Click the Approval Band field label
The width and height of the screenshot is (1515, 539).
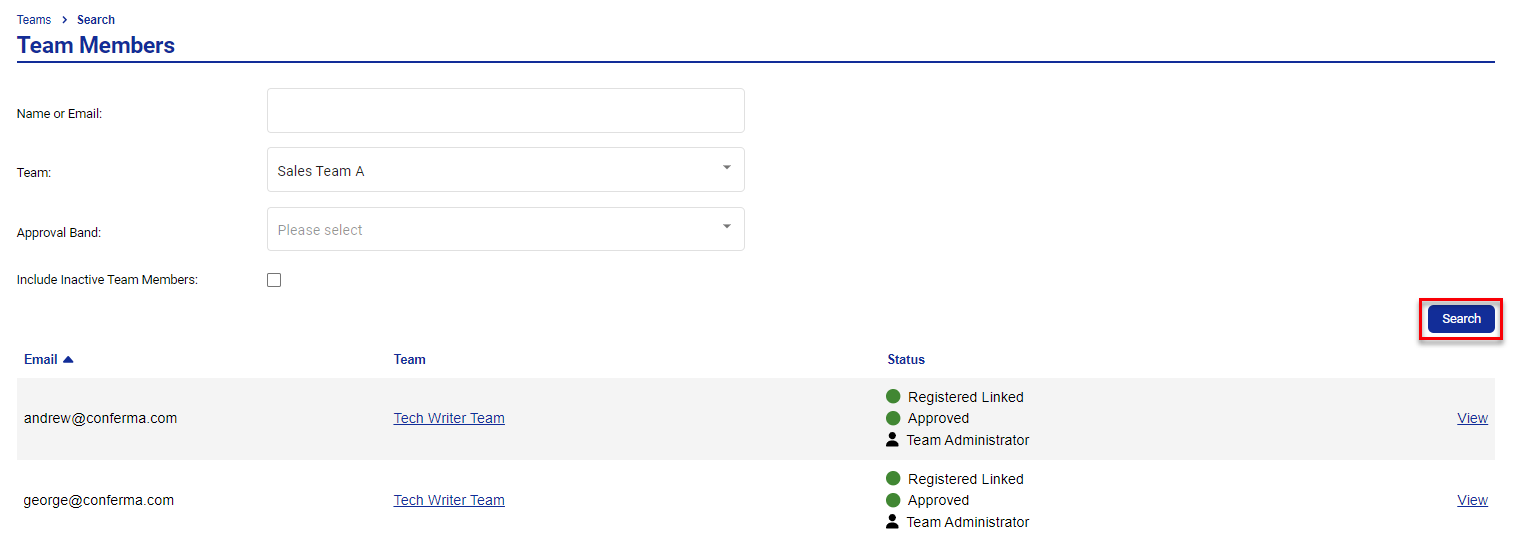point(59,233)
